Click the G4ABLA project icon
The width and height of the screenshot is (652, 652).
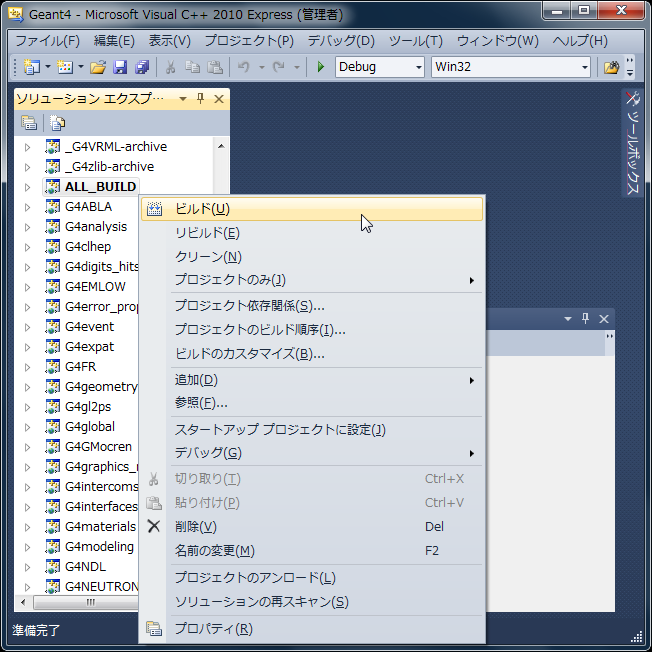pyautogui.click(x=52, y=207)
